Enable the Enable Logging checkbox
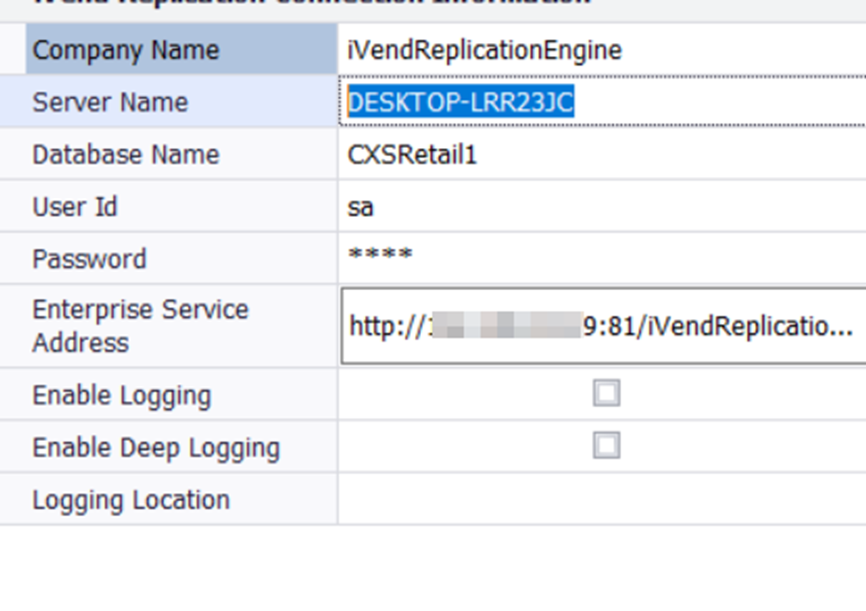This screenshot has height=611, width=866. [606, 393]
